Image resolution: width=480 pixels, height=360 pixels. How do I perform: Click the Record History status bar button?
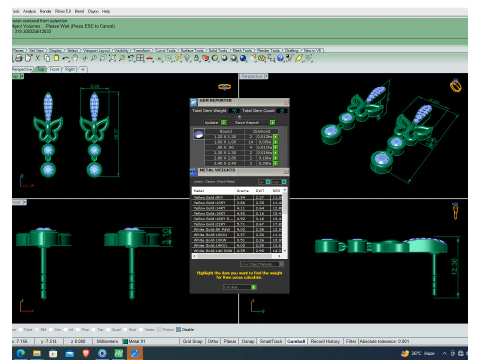point(325,341)
